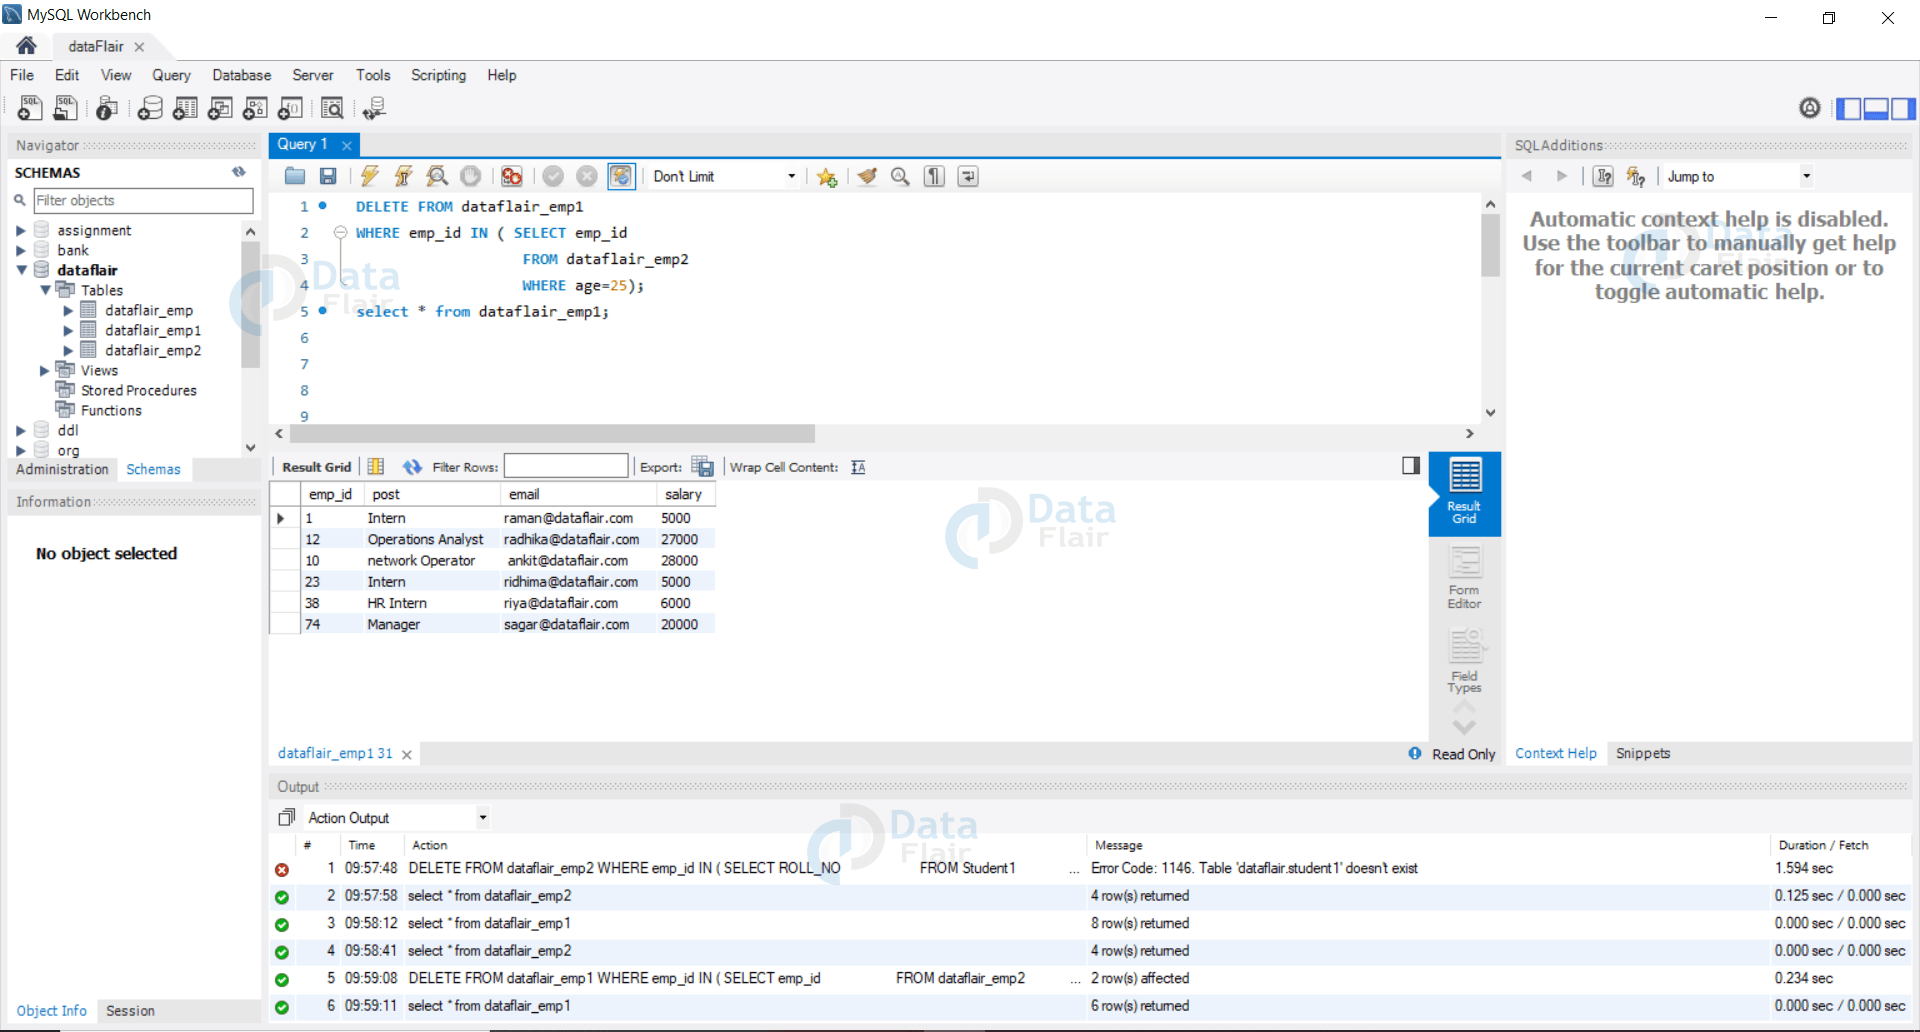Image resolution: width=1920 pixels, height=1032 pixels.
Task: Open find panel magnifier icon
Action: click(x=900, y=176)
